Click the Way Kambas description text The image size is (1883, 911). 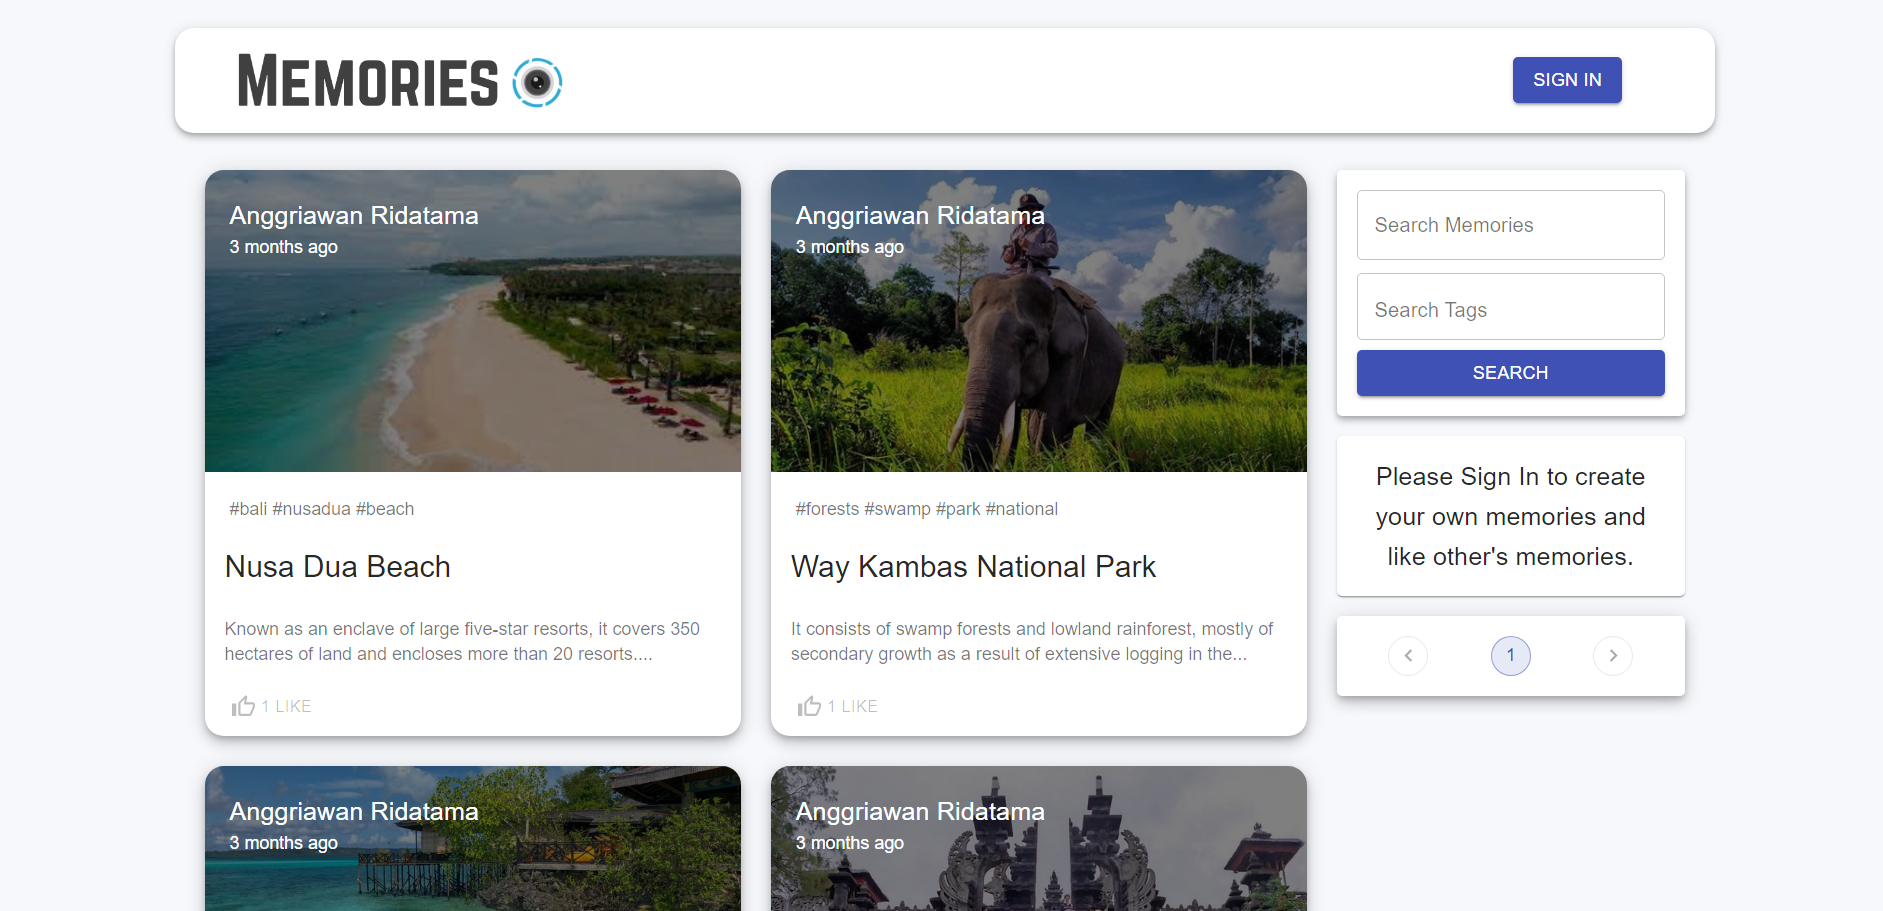(1032, 641)
